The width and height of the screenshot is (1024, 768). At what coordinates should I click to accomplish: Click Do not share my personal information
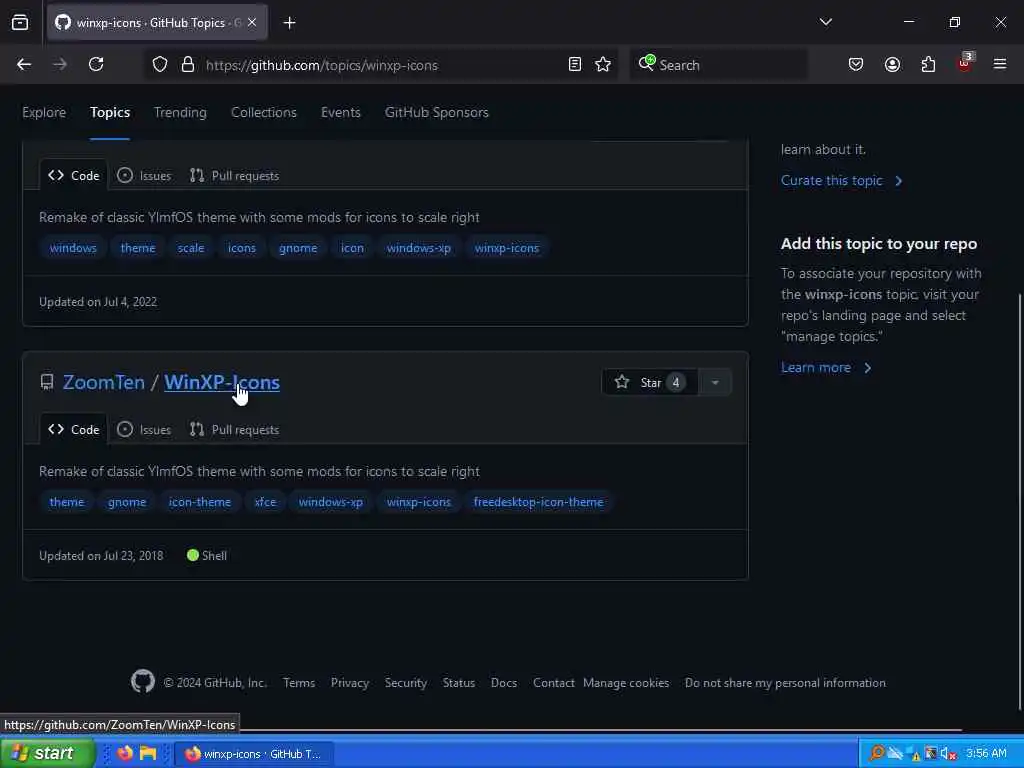pos(785,683)
